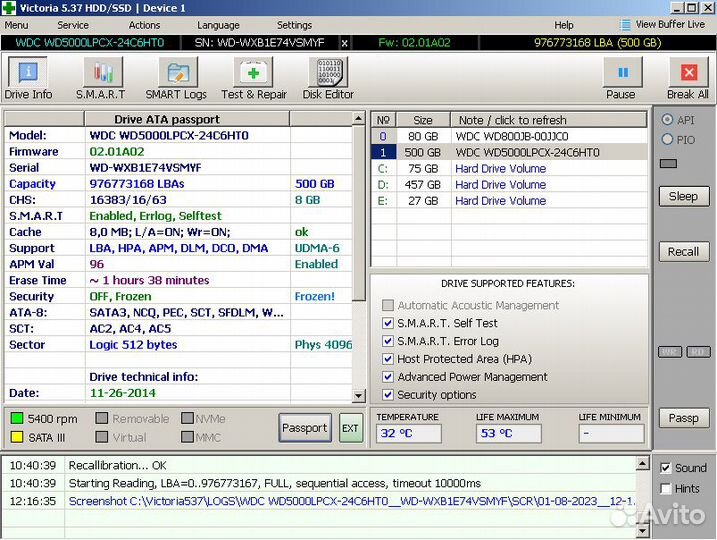Disable the Sound checkbox

click(666, 468)
